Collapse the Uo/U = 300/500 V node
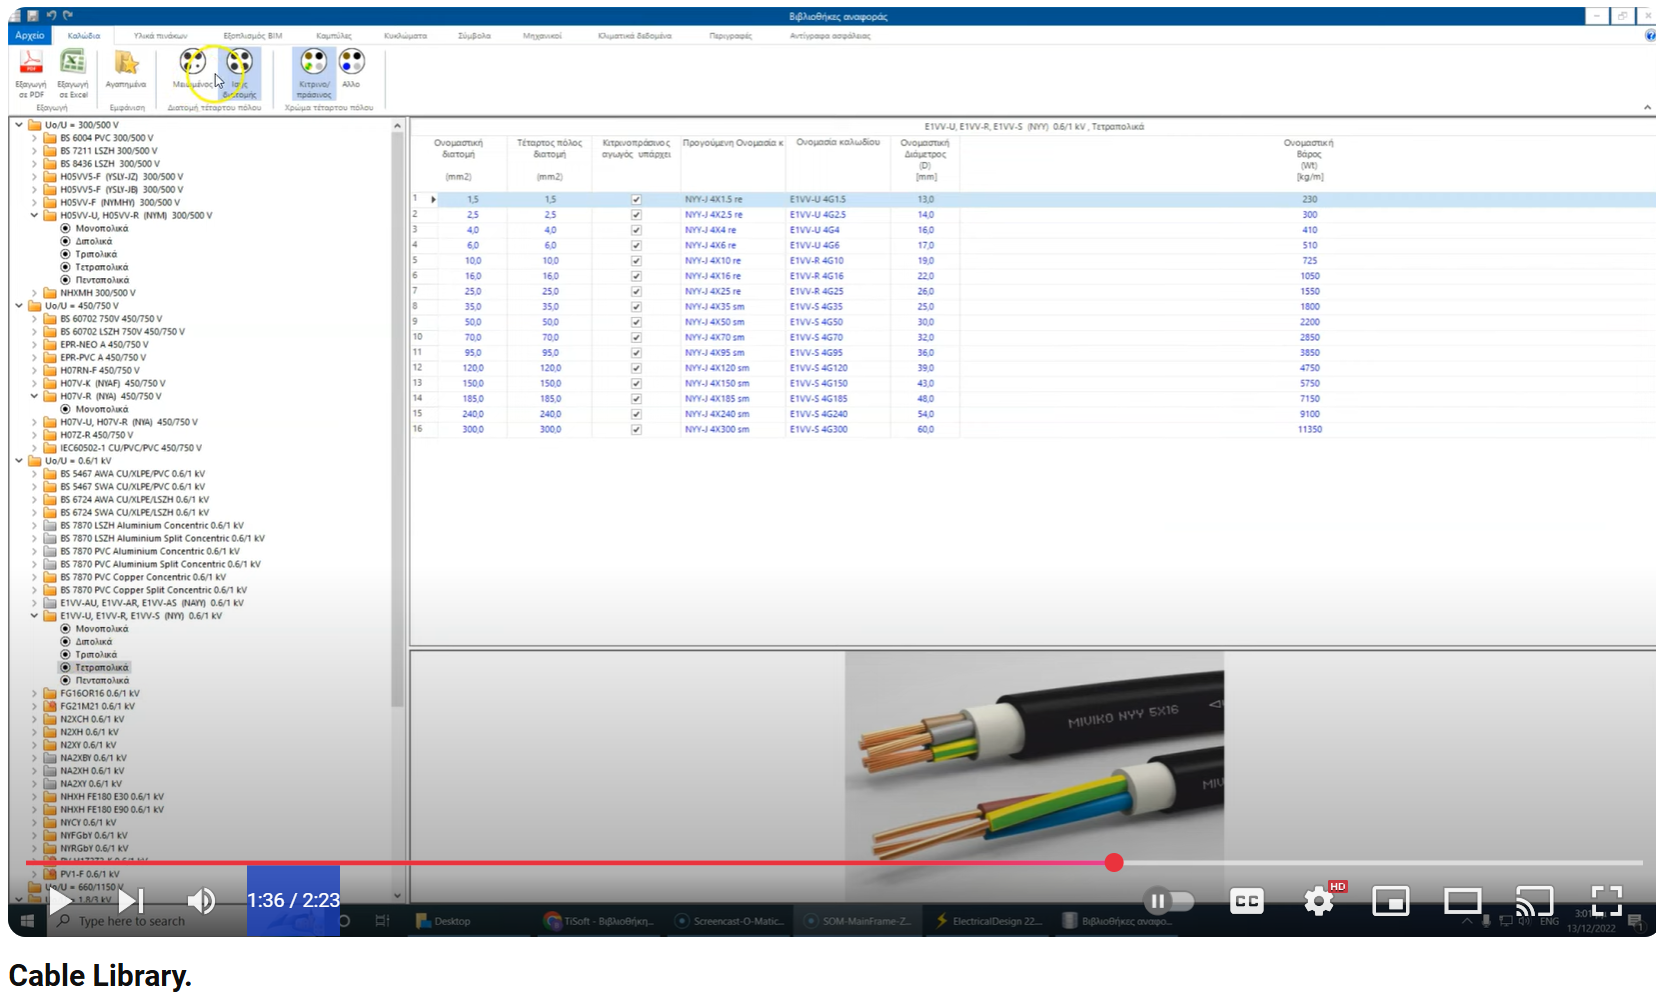Image resolution: width=1656 pixels, height=994 pixels. tap(20, 124)
